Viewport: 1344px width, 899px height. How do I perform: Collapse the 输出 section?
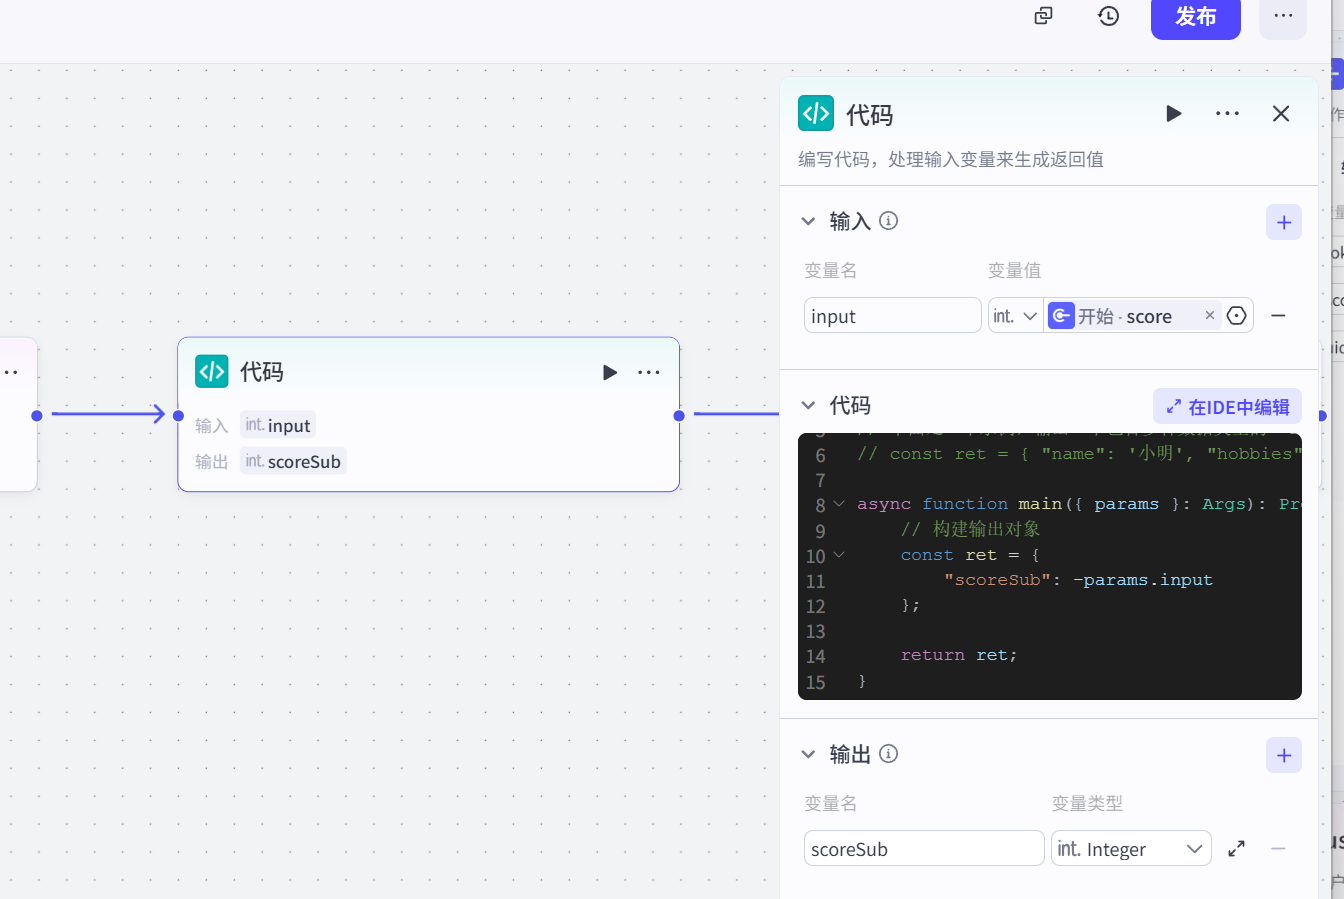coord(808,755)
